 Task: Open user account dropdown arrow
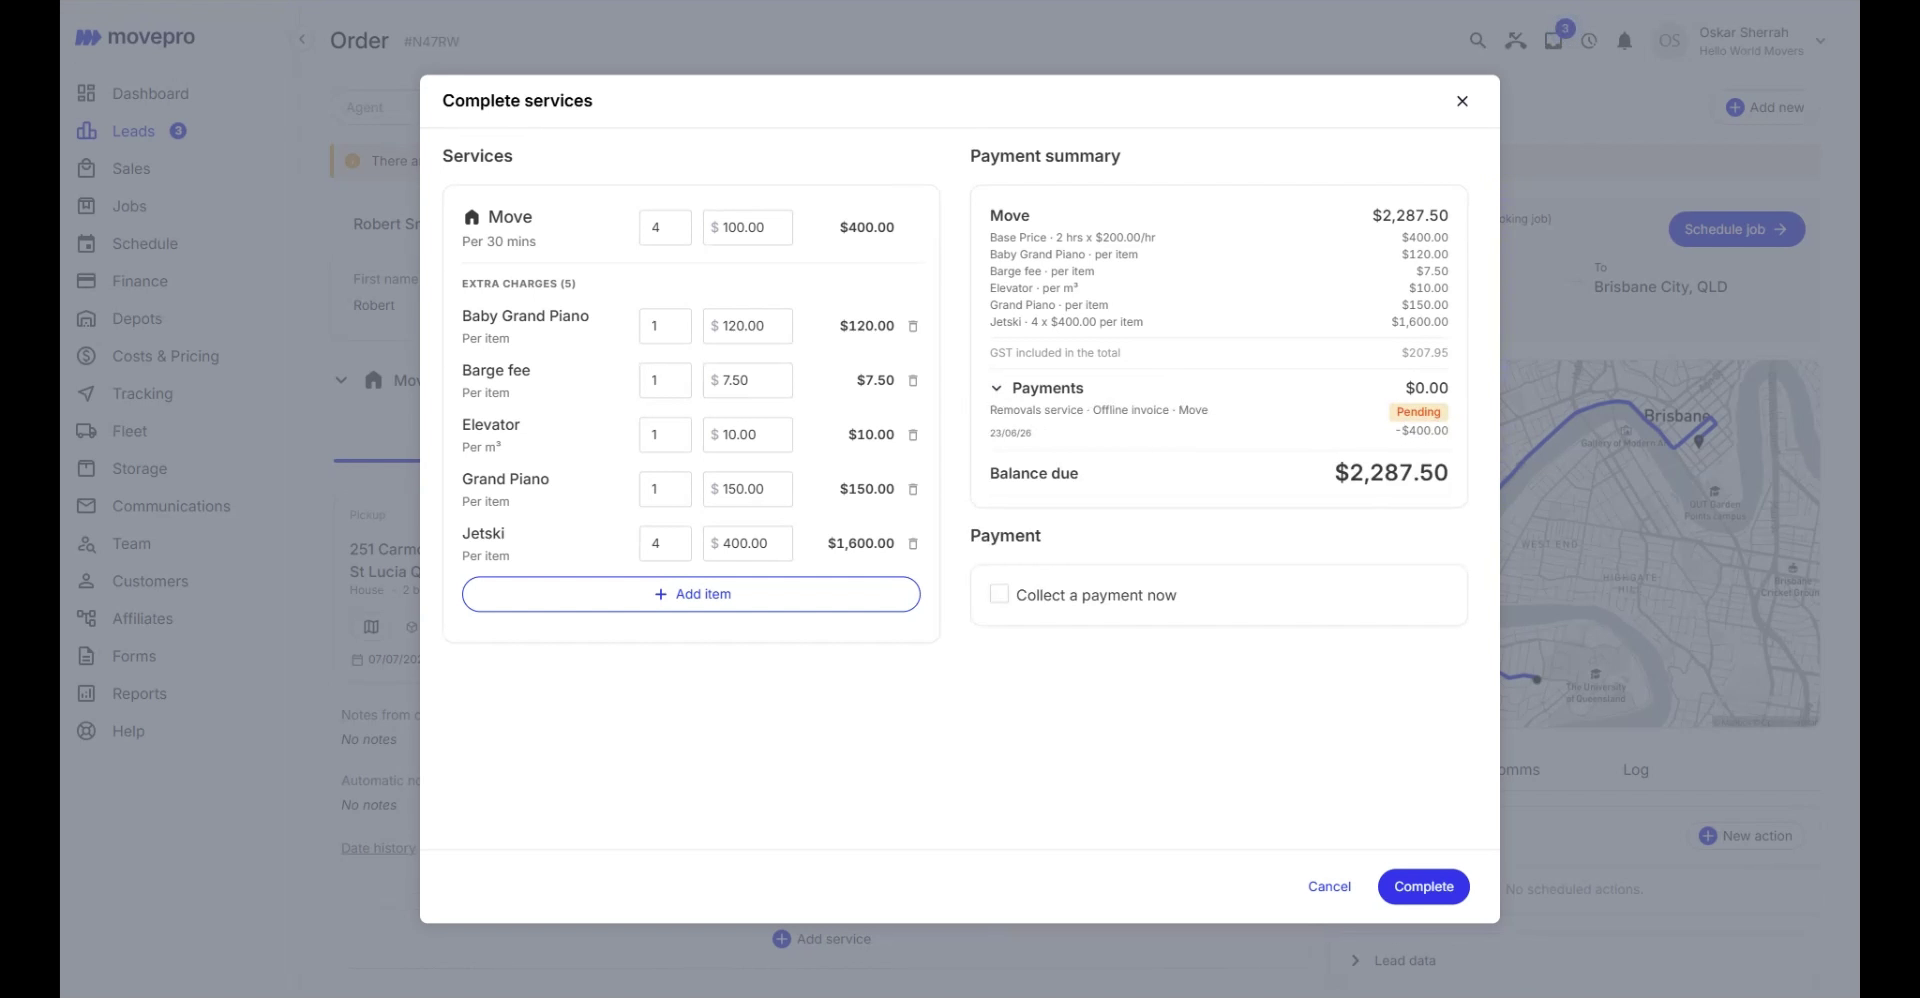pyautogui.click(x=1821, y=41)
